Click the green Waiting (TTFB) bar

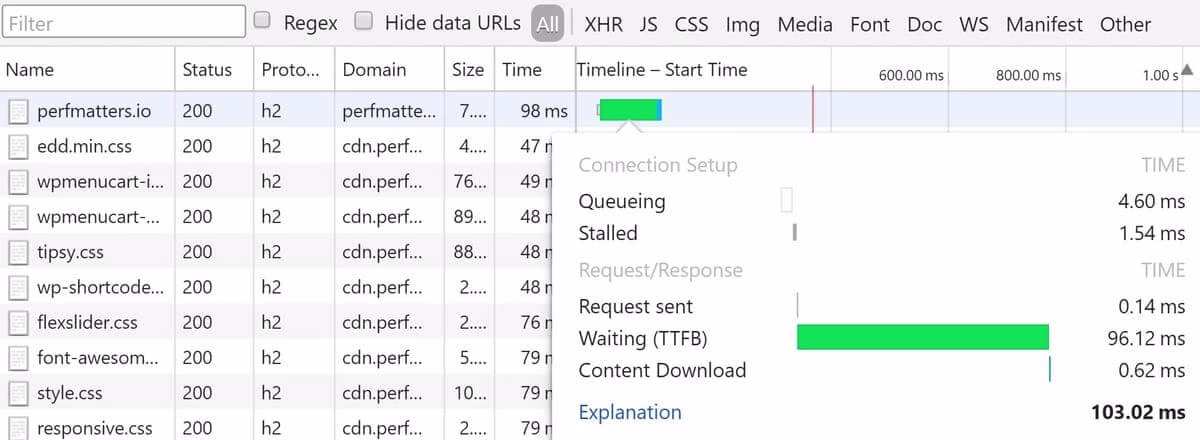point(922,337)
